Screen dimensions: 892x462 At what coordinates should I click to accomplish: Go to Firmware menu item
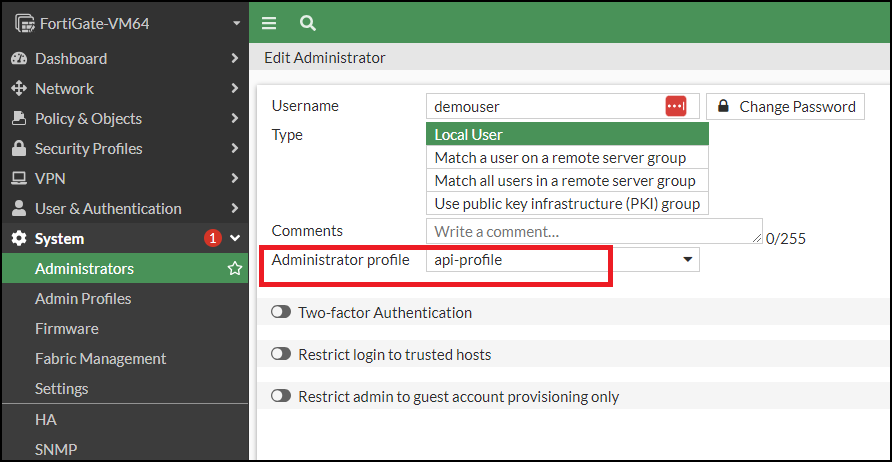pos(67,329)
